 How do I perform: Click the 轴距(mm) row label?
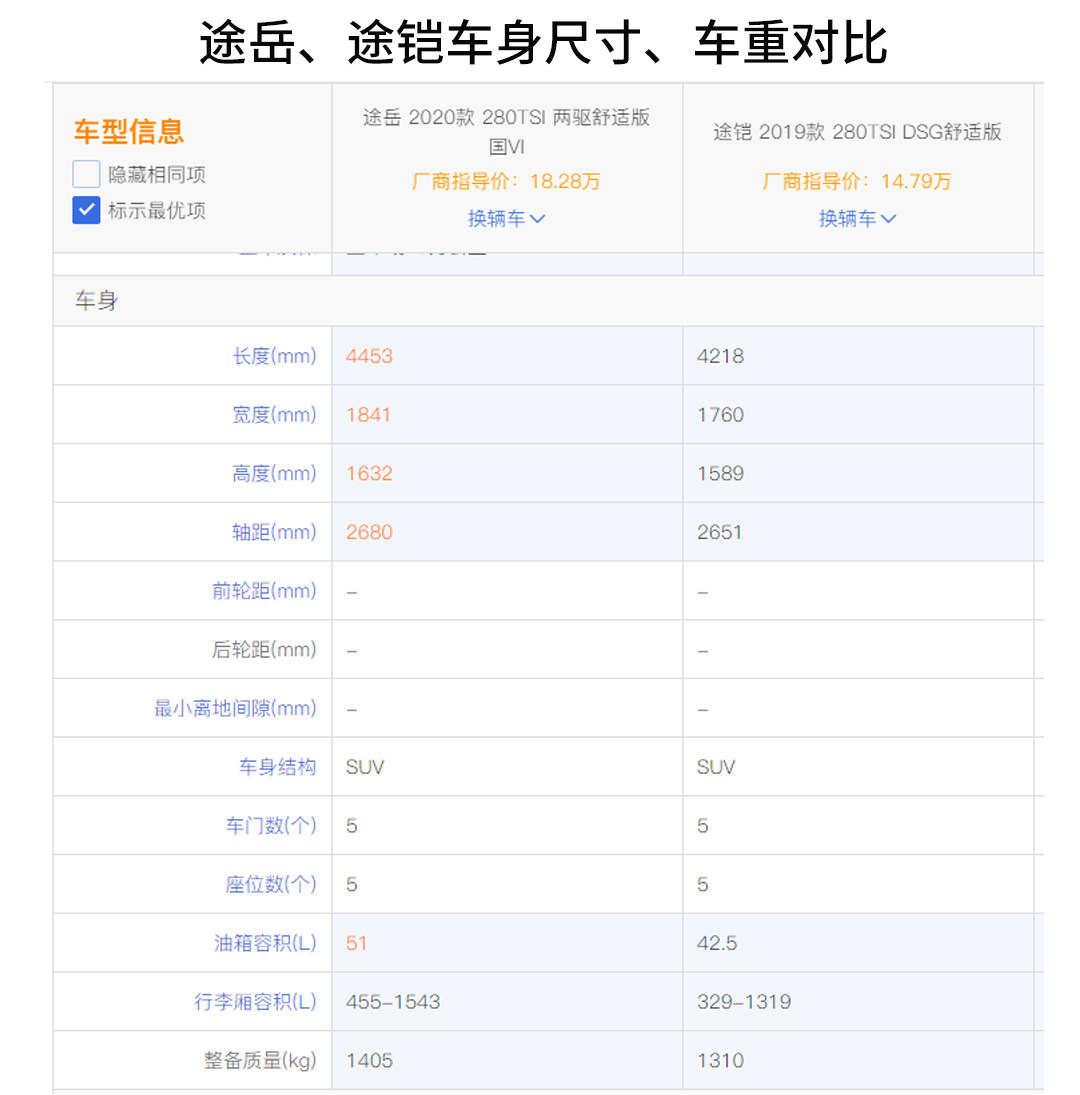click(x=274, y=532)
